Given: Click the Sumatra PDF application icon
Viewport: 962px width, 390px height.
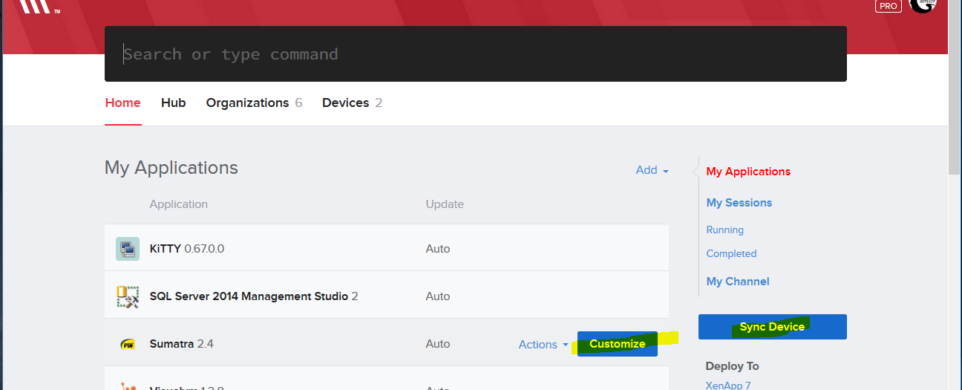Looking at the screenshot, I should [x=128, y=344].
